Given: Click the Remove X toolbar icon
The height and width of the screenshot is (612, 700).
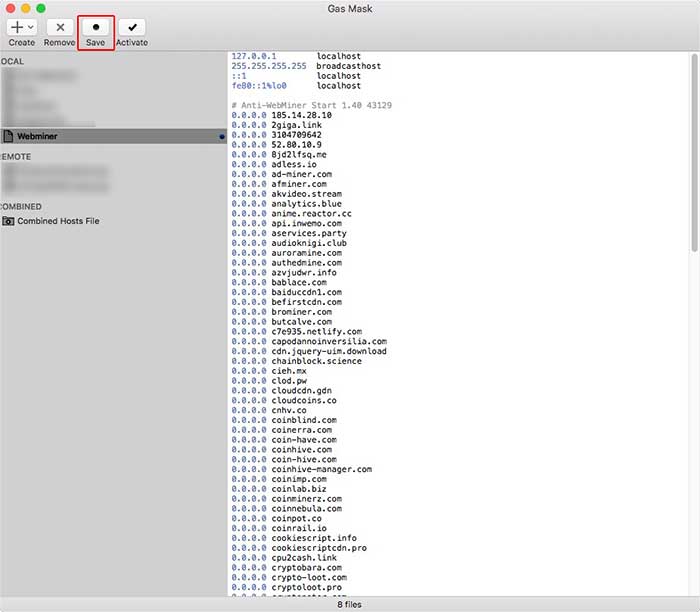Looking at the screenshot, I should click(x=59, y=28).
